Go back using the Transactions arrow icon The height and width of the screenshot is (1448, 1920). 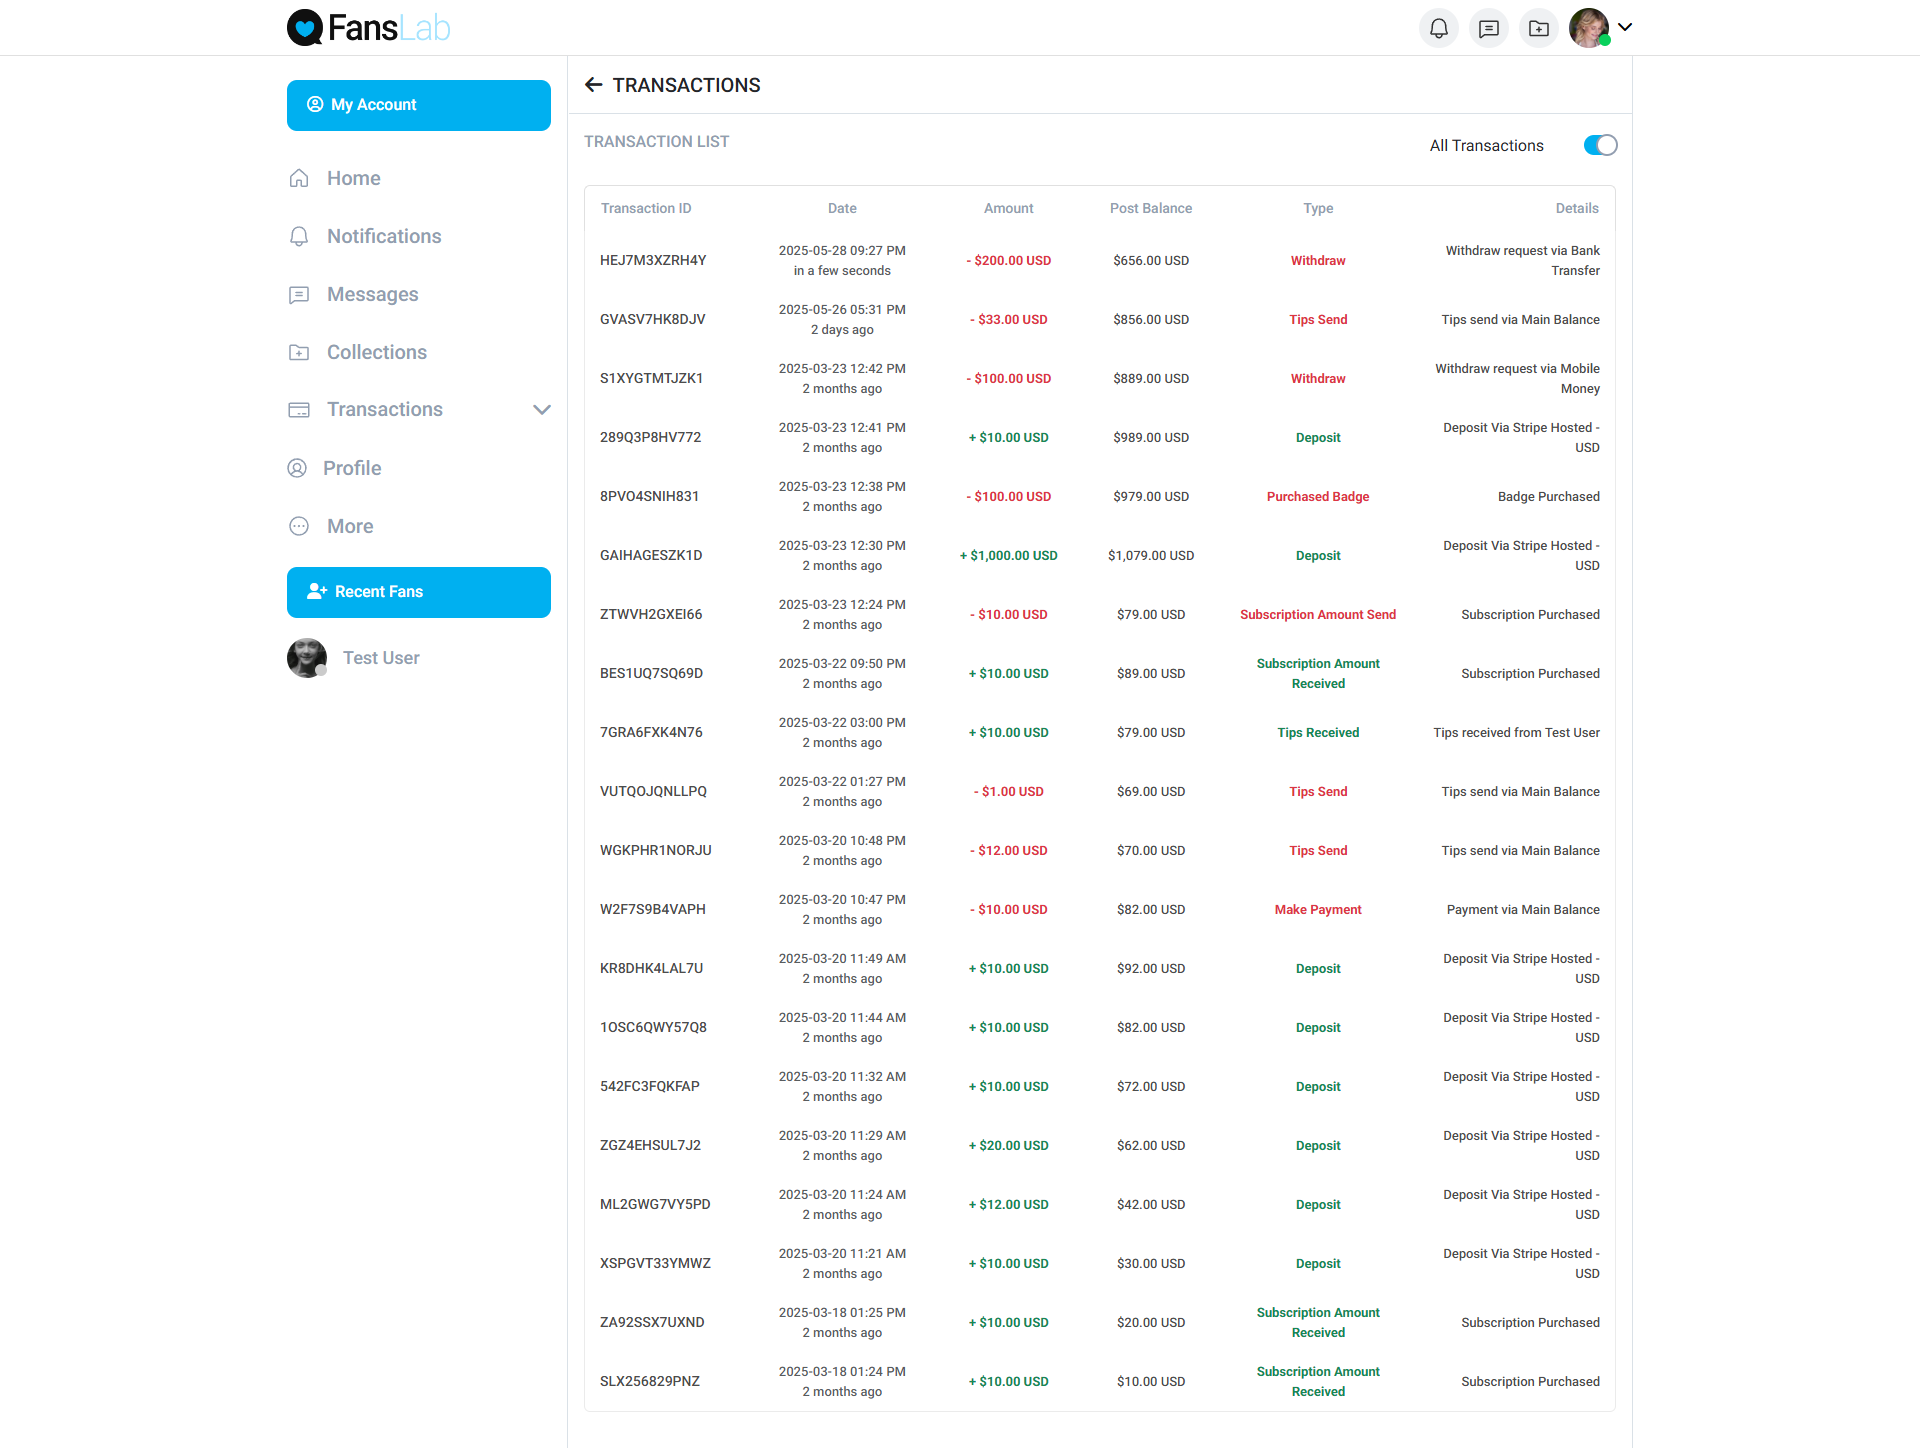pos(593,85)
